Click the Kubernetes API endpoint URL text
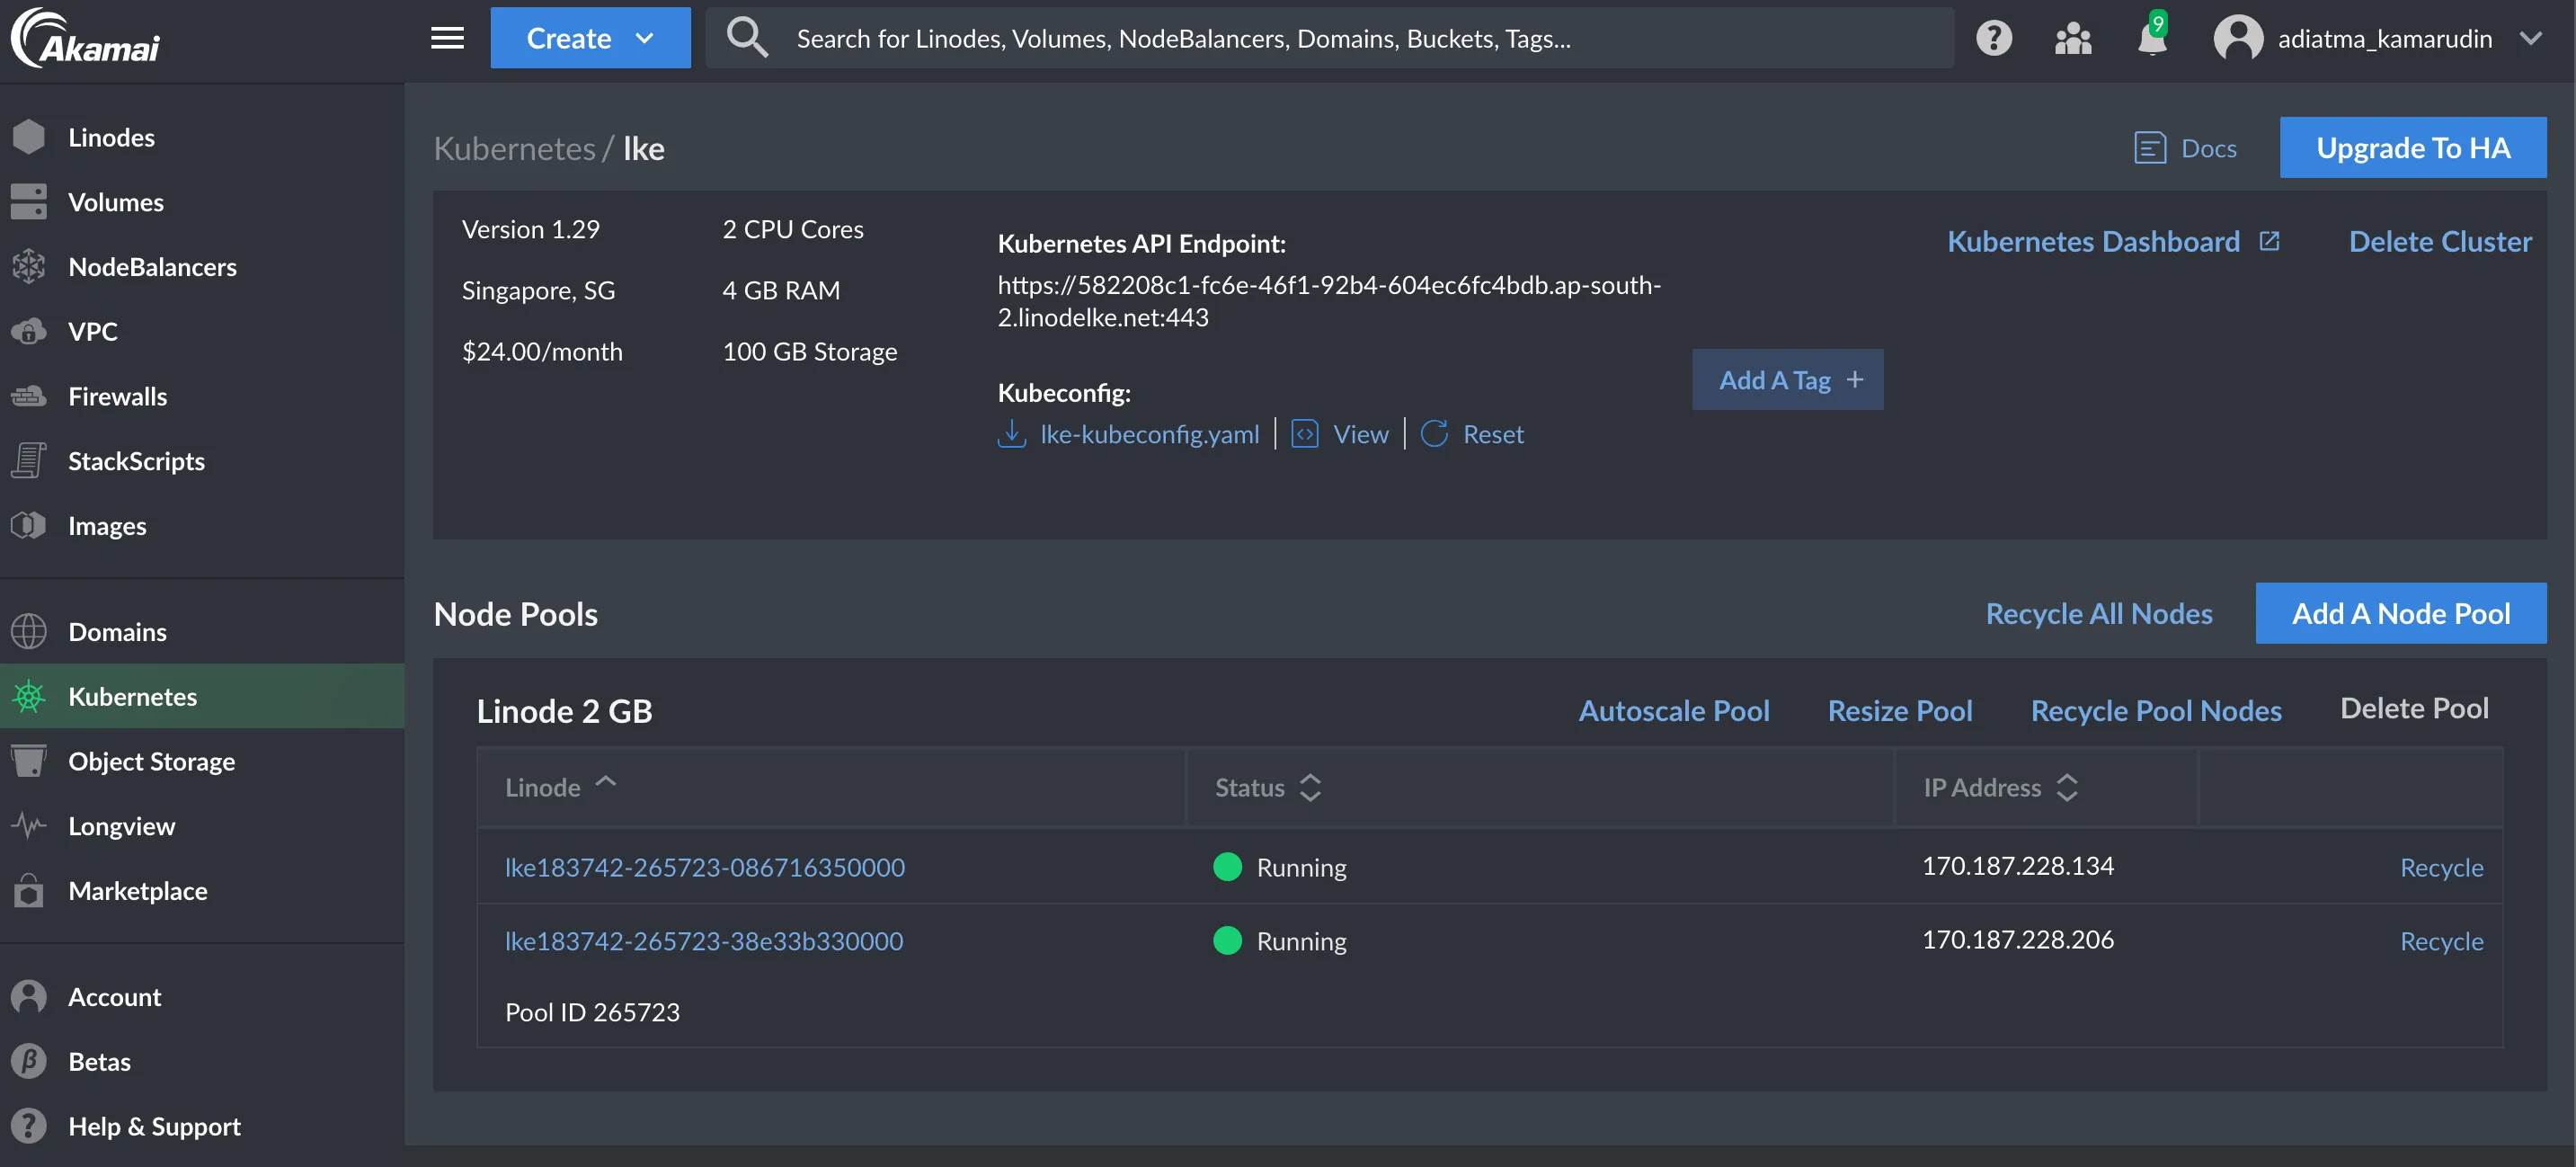Screen dimensions: 2576x1167 (1329, 301)
